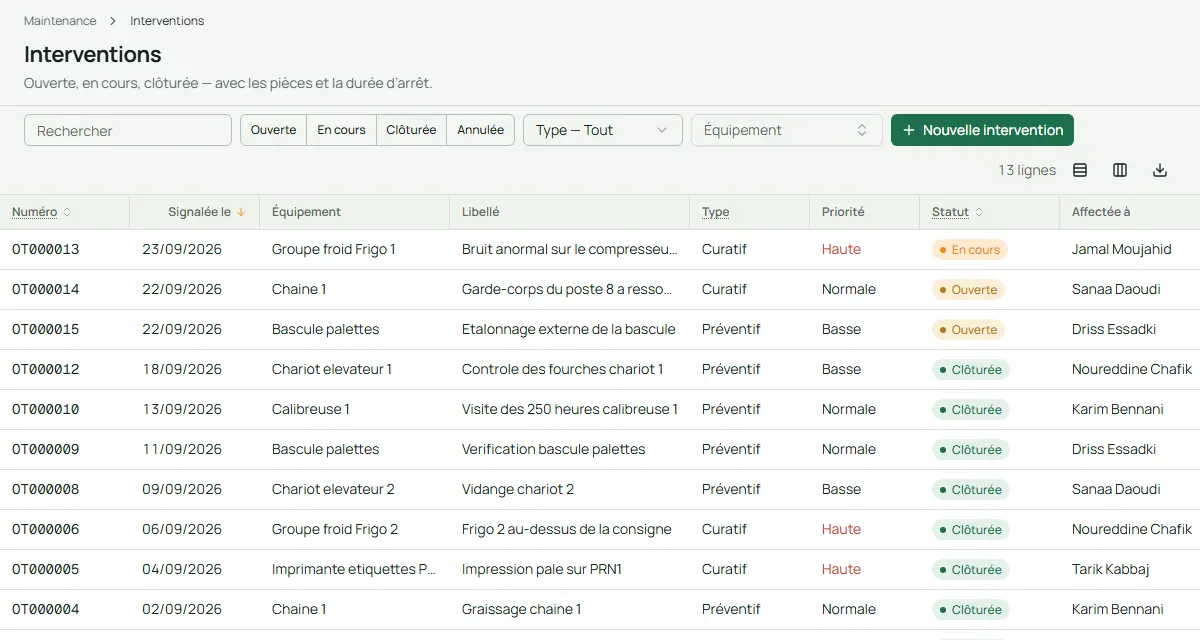This screenshot has height=640, width=1200.
Task: Select row number OT000012
Action: click(x=46, y=369)
